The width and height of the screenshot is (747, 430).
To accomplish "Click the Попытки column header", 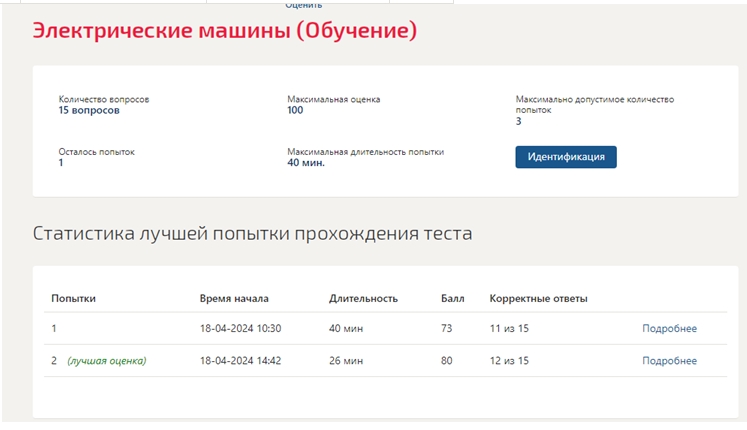I will click(x=73, y=299).
